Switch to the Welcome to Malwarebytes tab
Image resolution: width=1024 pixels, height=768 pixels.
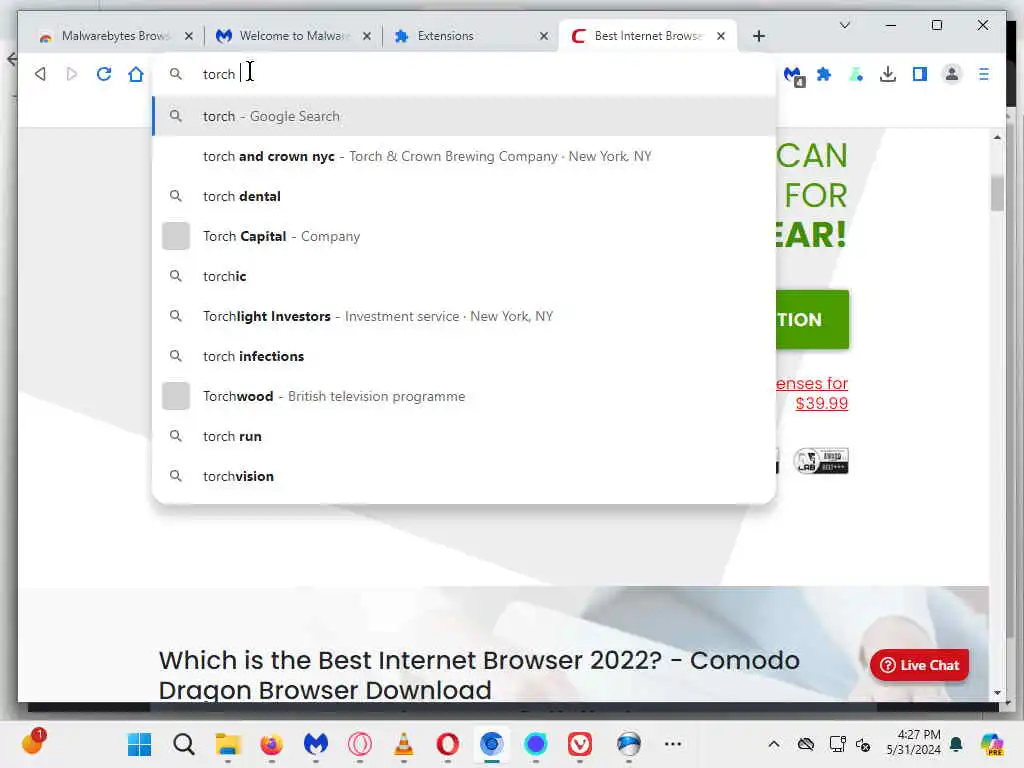pyautogui.click(x=295, y=36)
